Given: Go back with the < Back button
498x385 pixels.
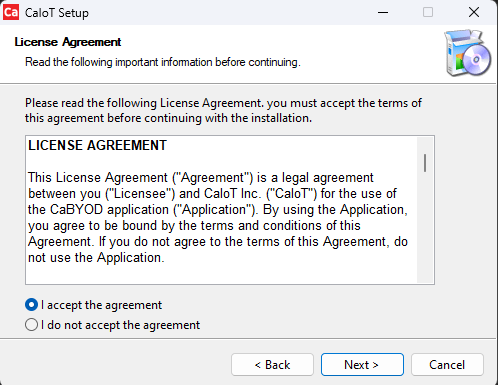Looking at the screenshot, I should point(272,365).
